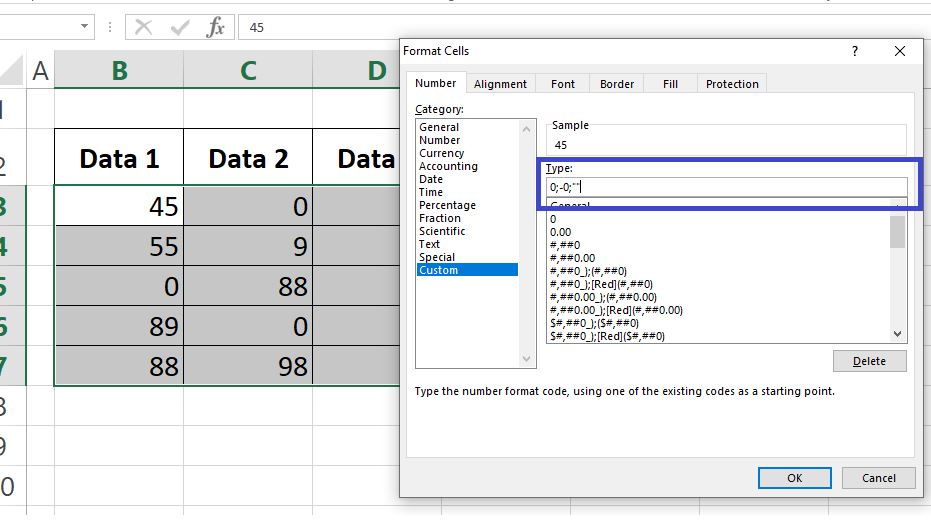
Task: Choose format #,##0_);(#,##0)
Action: tap(588, 271)
